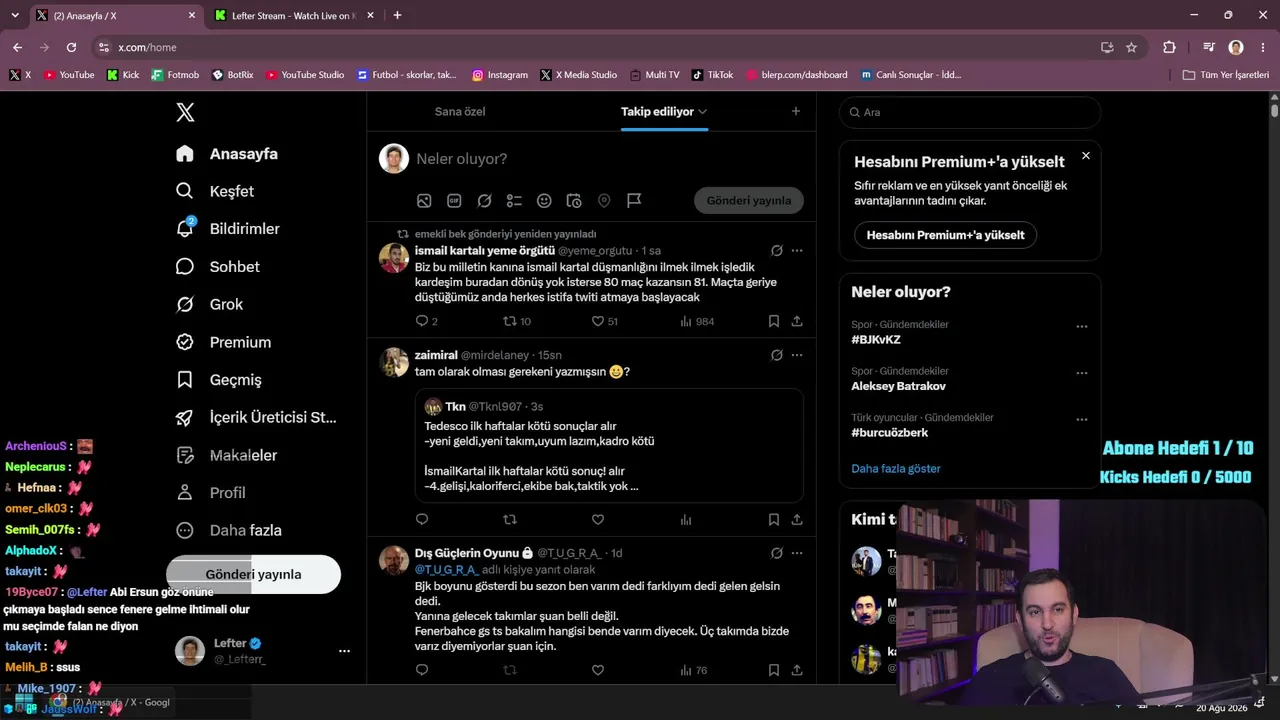This screenshot has height=720, width=1280.
Task: Click the Ara search box
Action: pyautogui.click(x=970, y=112)
